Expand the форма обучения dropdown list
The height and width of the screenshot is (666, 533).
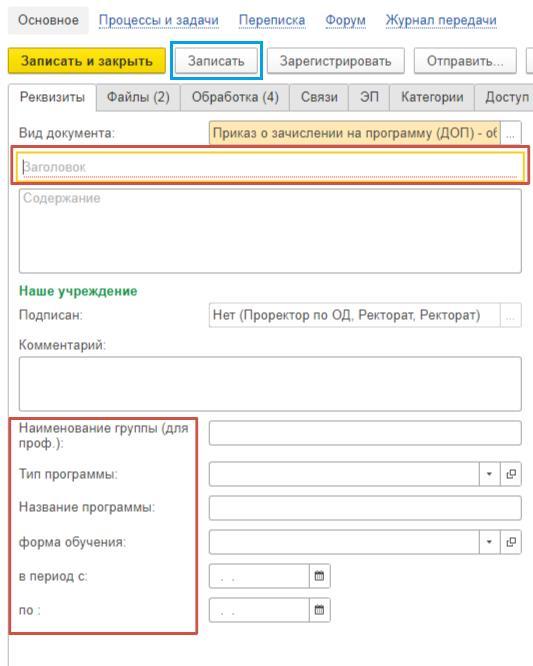pyautogui.click(x=489, y=542)
